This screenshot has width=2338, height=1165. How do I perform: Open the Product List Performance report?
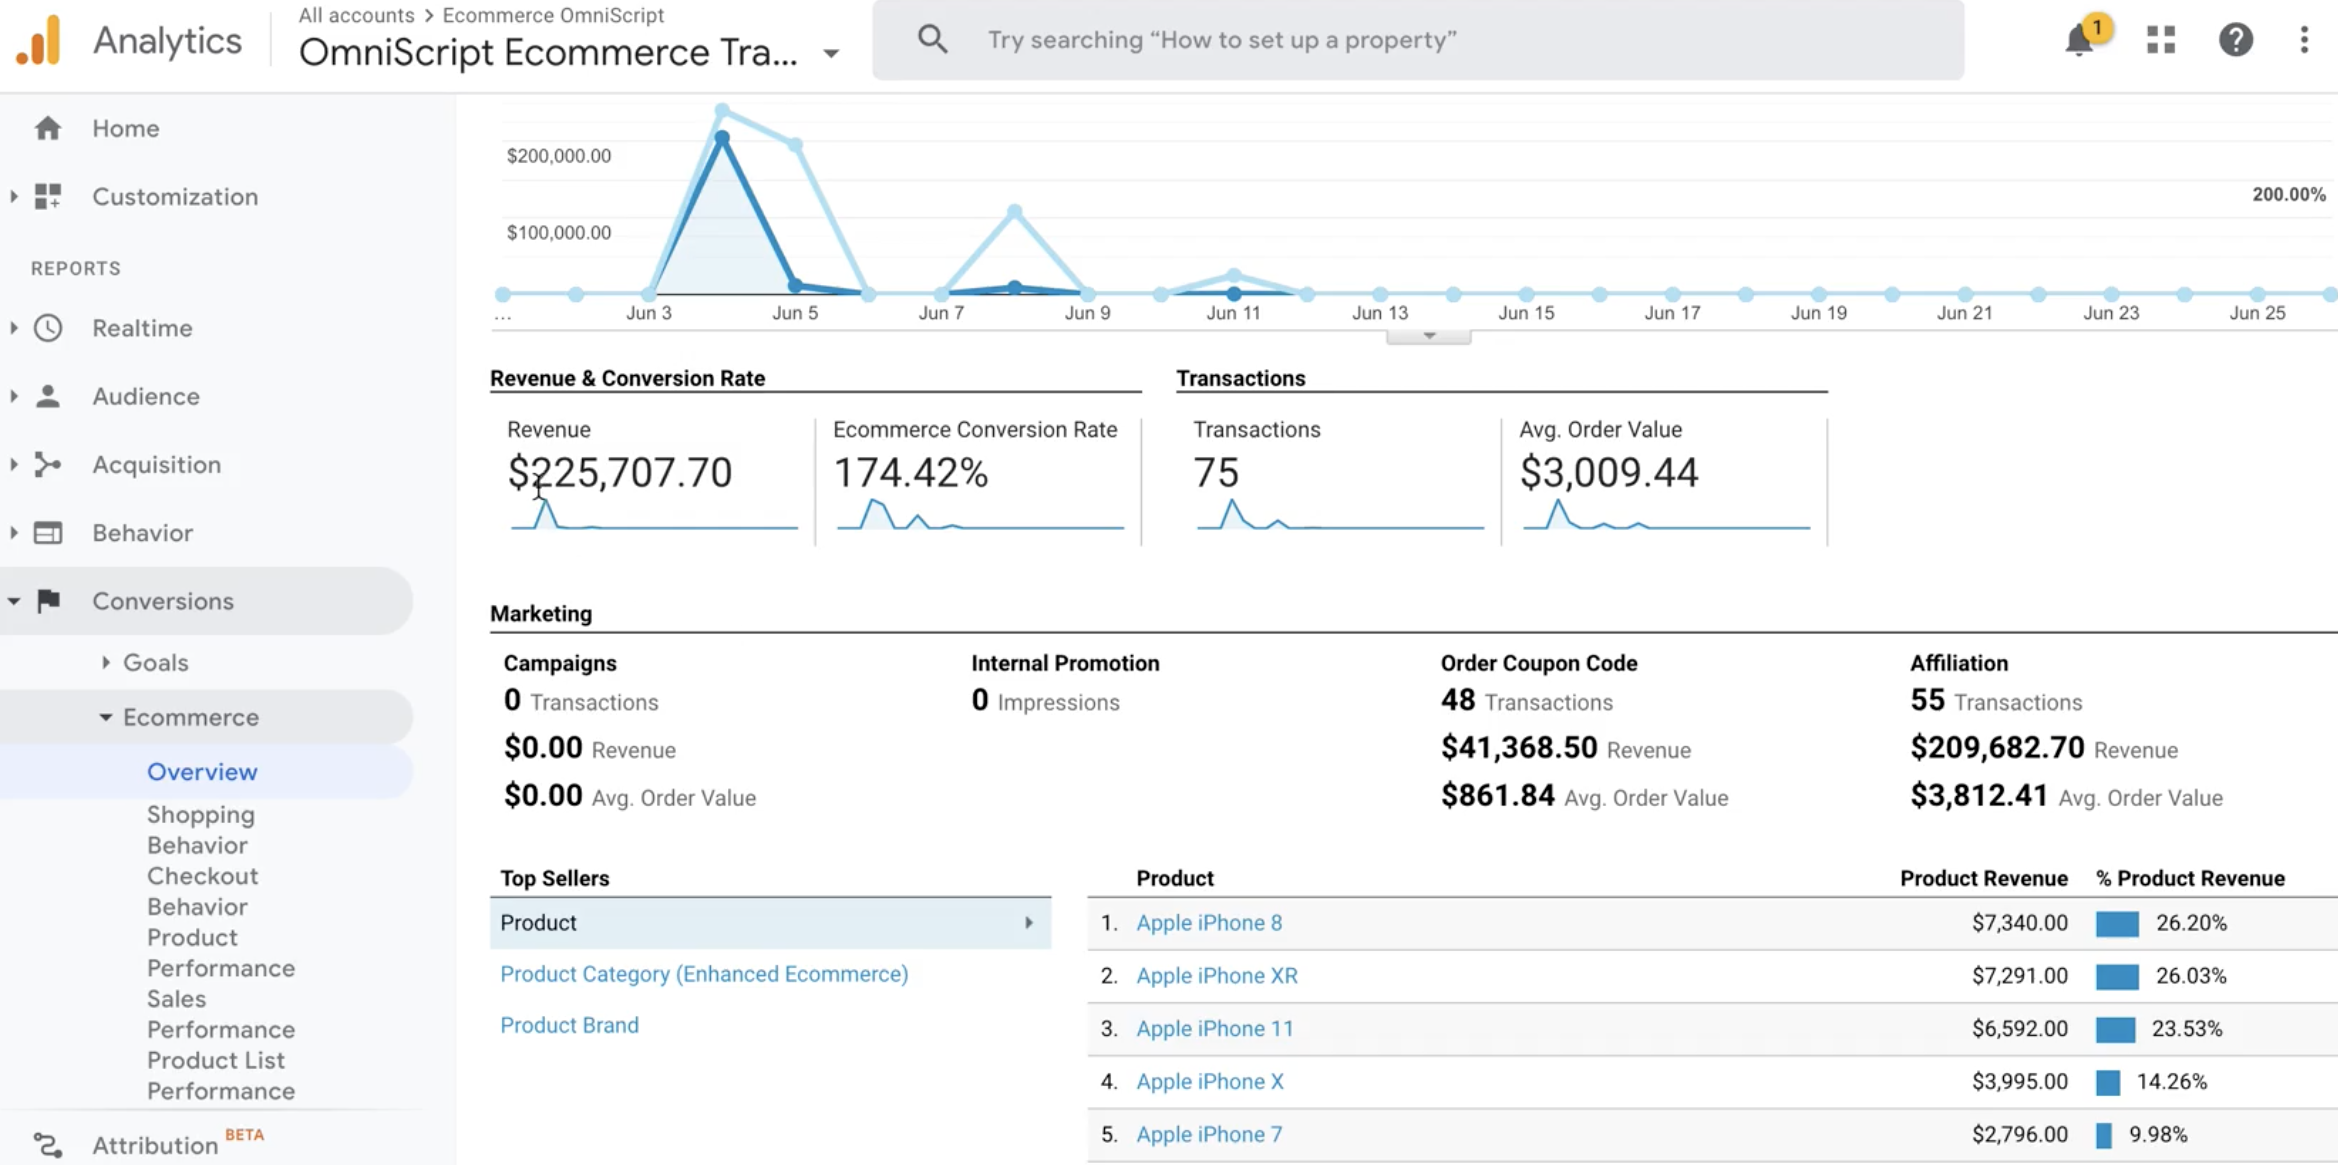tap(221, 1075)
